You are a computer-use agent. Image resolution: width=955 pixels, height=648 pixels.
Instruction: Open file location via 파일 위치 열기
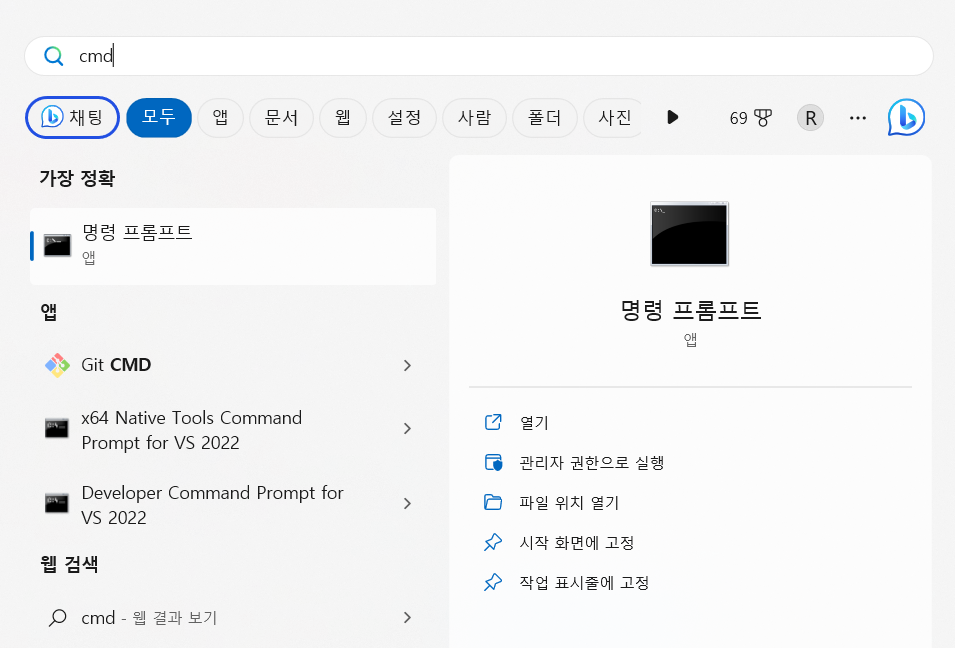(x=569, y=503)
